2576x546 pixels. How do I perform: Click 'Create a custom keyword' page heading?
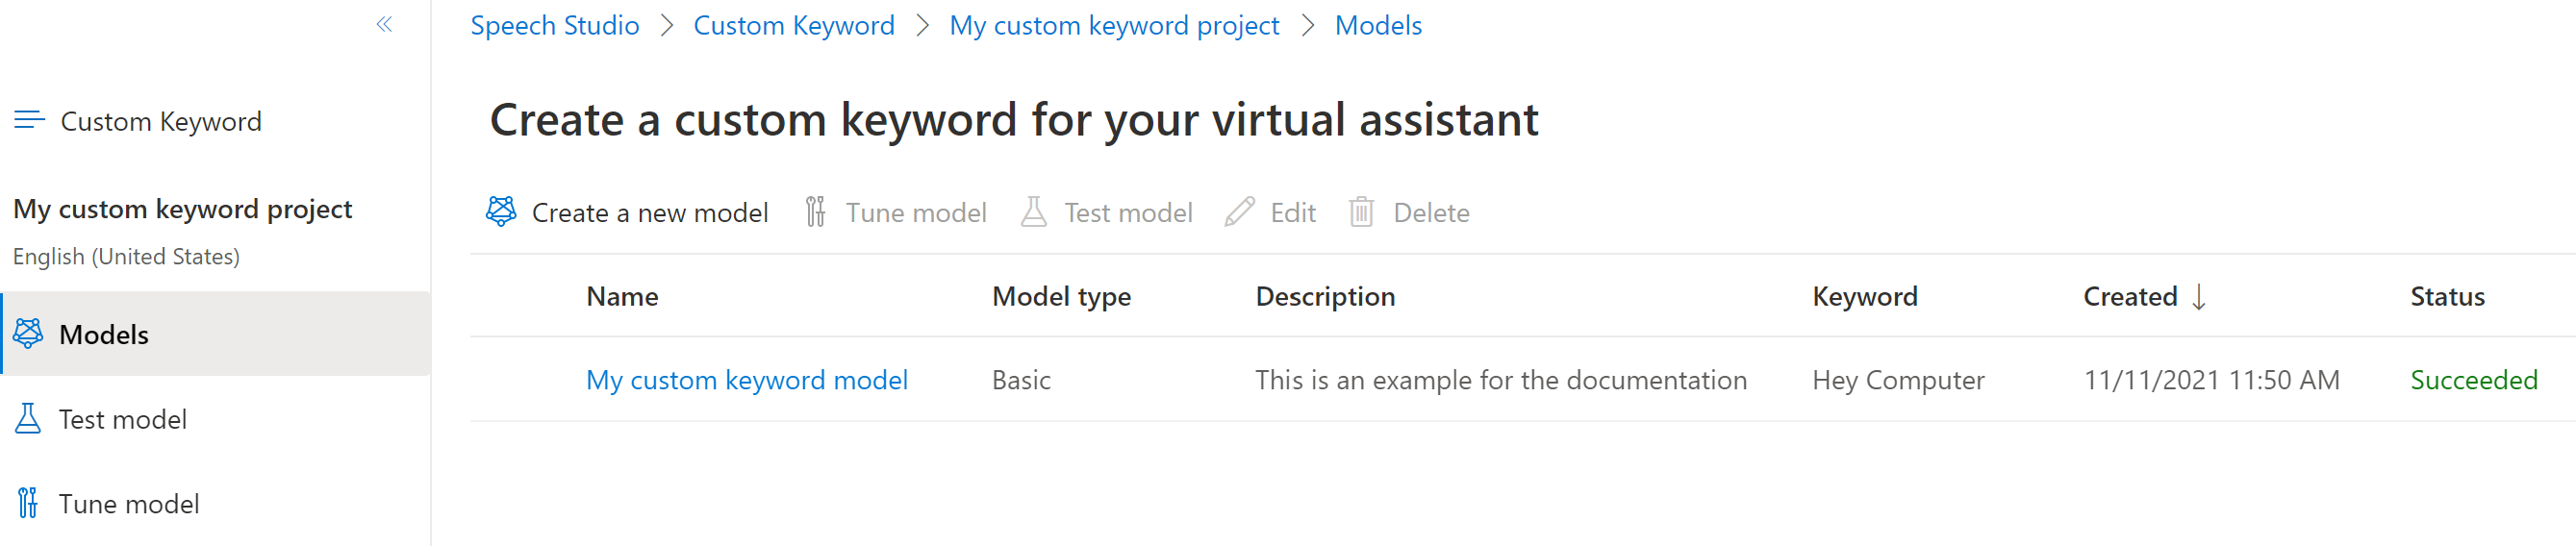click(x=1014, y=120)
